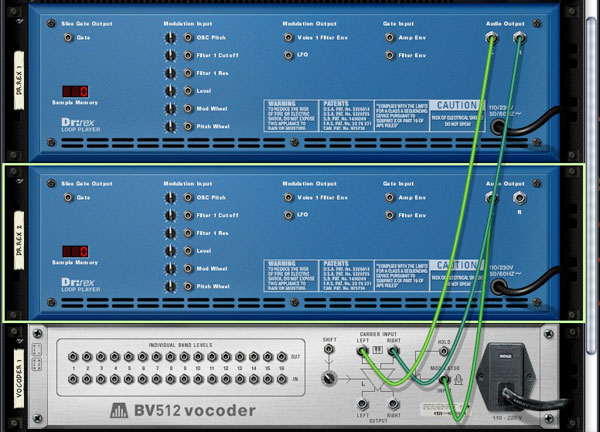This screenshot has width=600, height=432.
Task: Click the OSC Pitch input jack on Dr.REX 2
Action: pyautogui.click(x=188, y=197)
